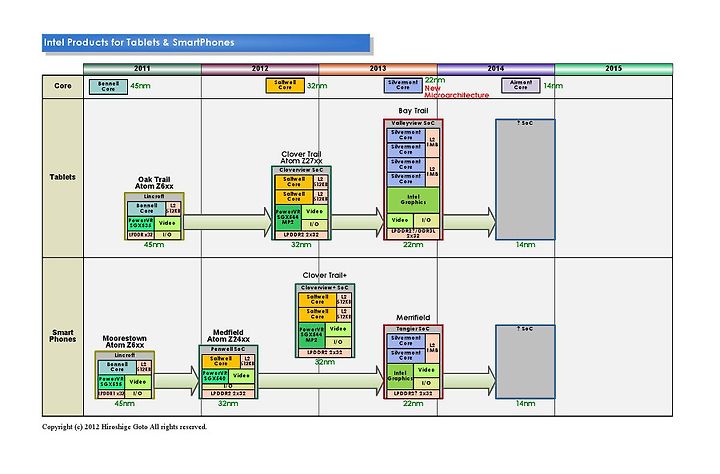Click the 'Clover Trail Atom Z27xx' label

302,158
